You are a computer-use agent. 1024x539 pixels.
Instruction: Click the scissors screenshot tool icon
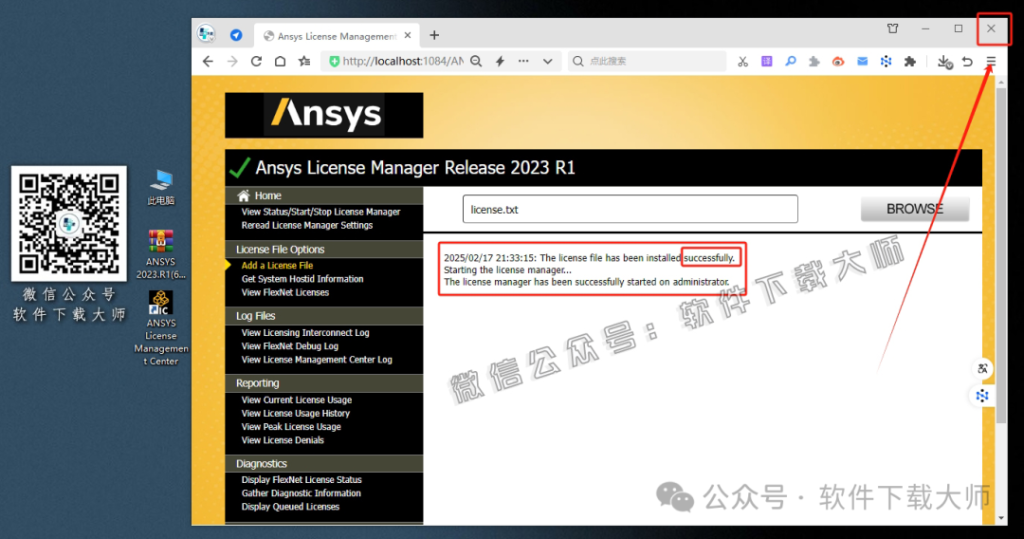click(743, 61)
